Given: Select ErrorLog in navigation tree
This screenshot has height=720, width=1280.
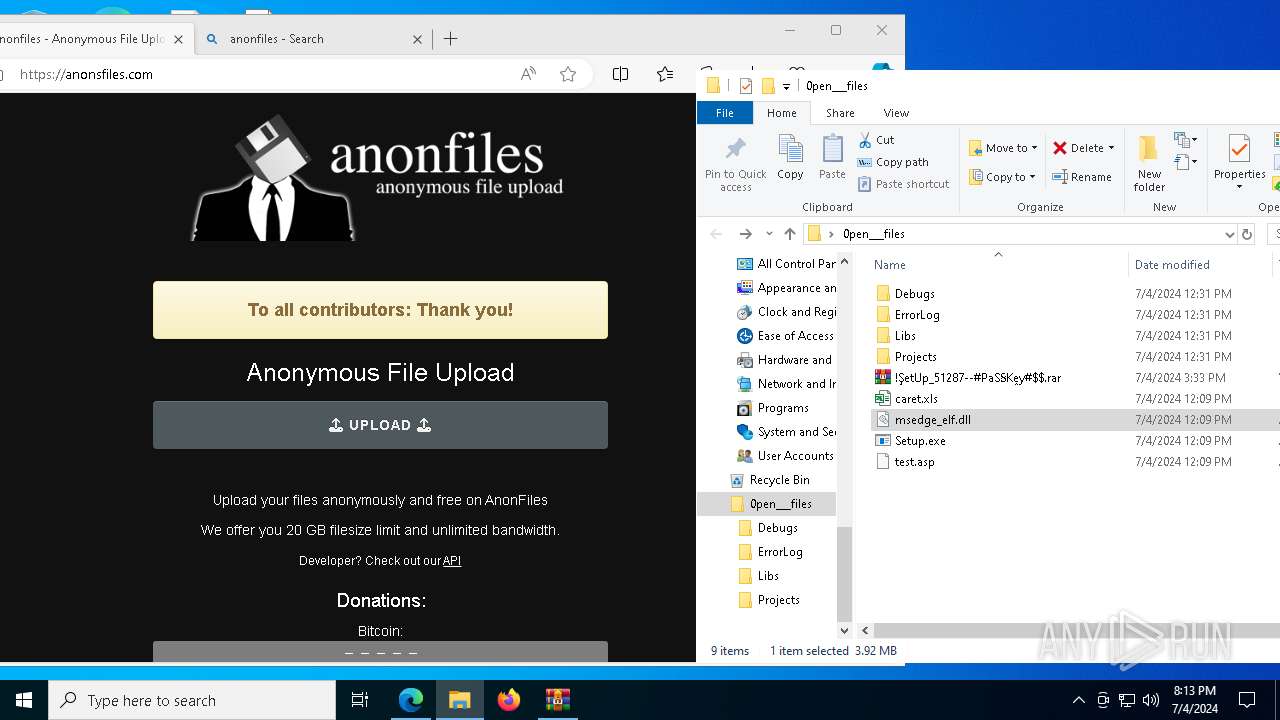Looking at the screenshot, I should (x=780, y=552).
